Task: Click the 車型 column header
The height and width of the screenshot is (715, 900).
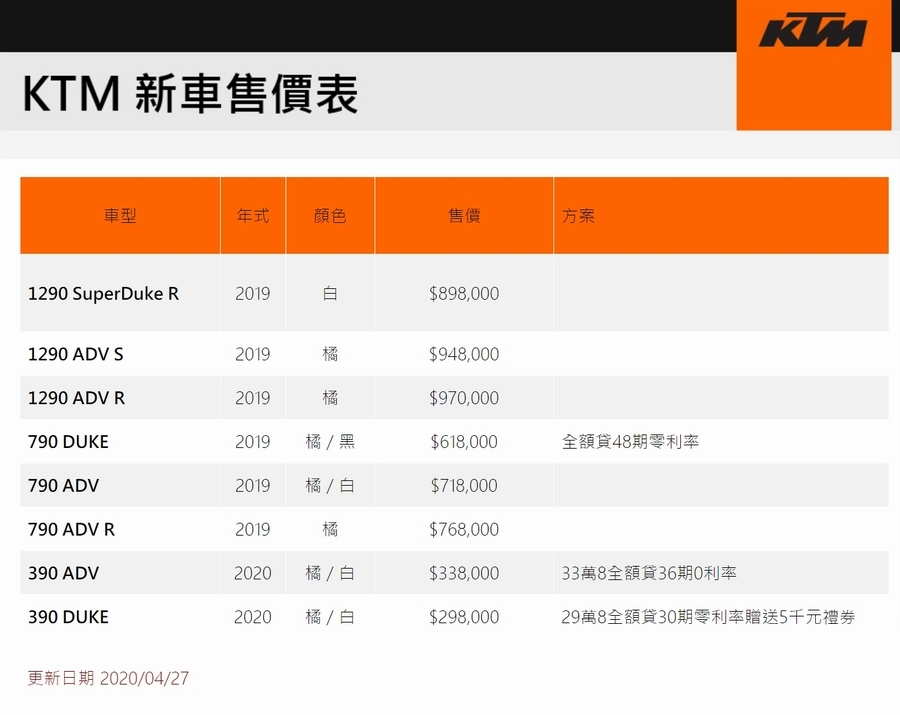Action: point(120,216)
